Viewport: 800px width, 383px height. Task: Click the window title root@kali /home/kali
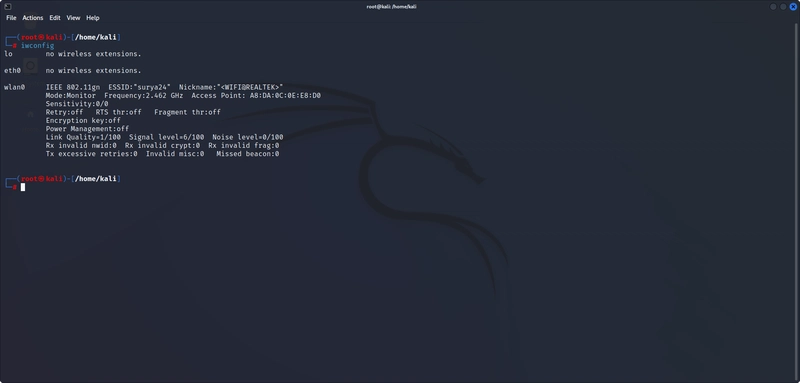(391, 7)
